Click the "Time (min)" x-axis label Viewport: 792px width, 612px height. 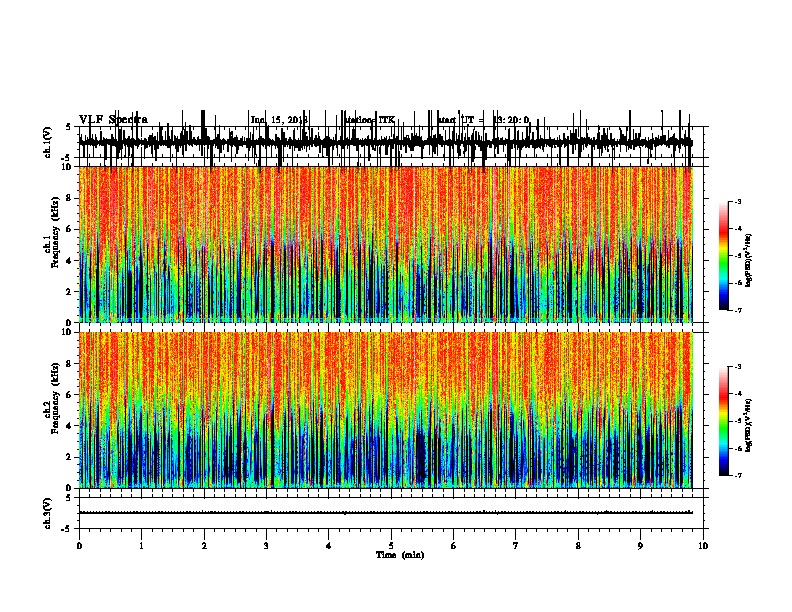[400, 555]
